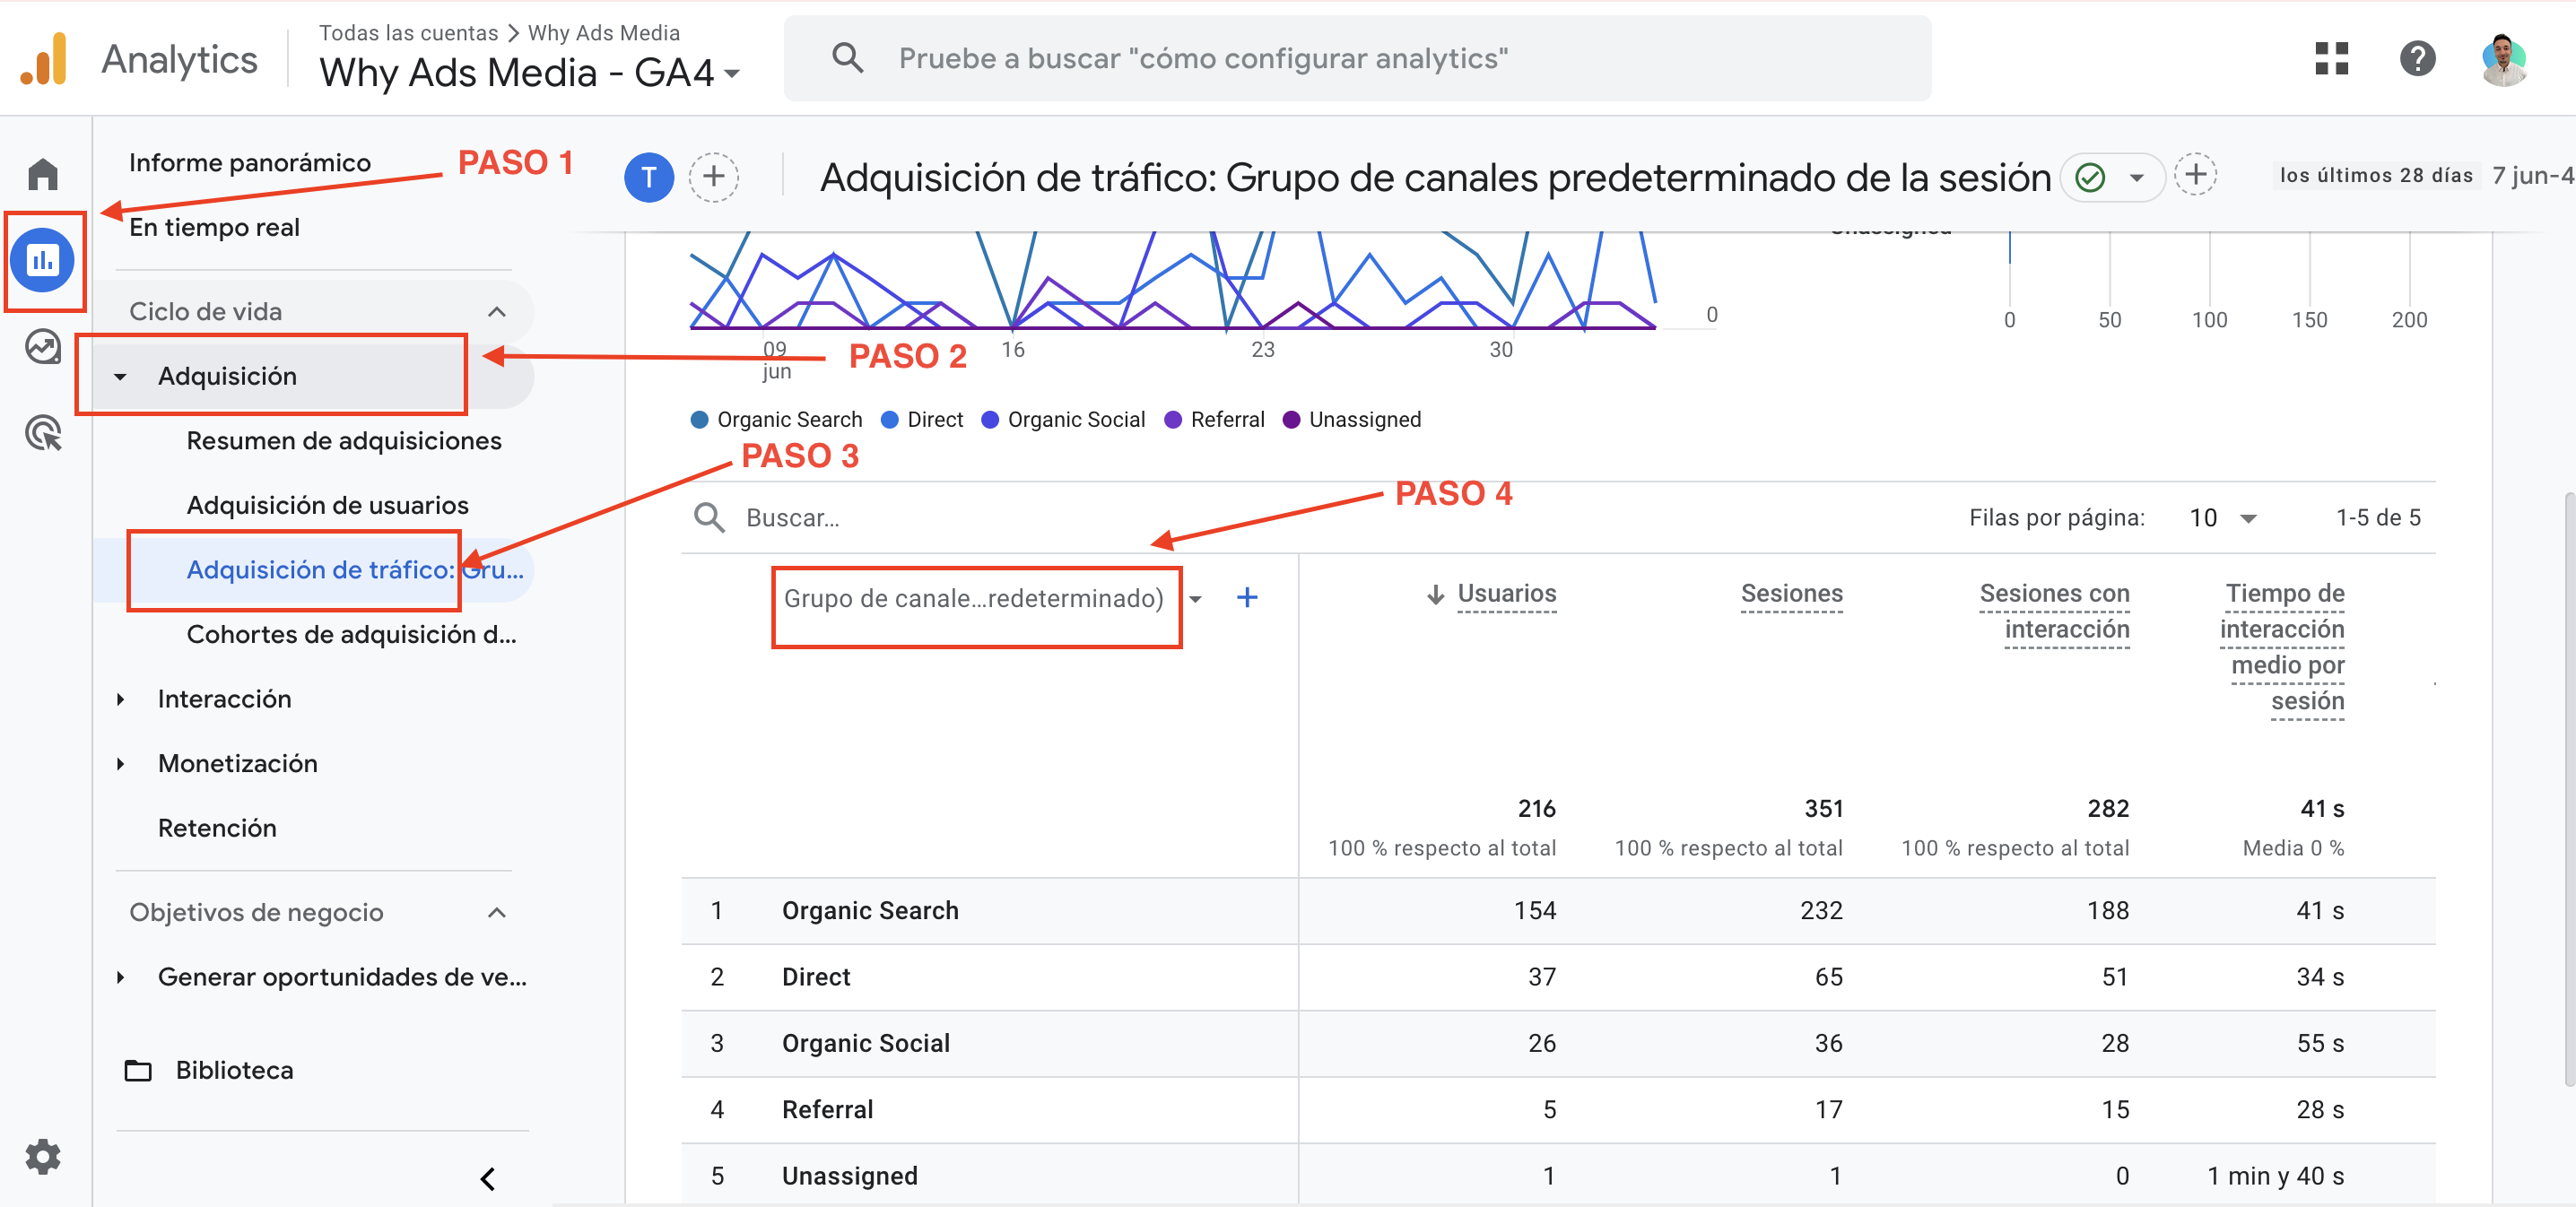Collapse the Ciclo de vida section
This screenshot has width=2576, height=1207.
coord(496,311)
